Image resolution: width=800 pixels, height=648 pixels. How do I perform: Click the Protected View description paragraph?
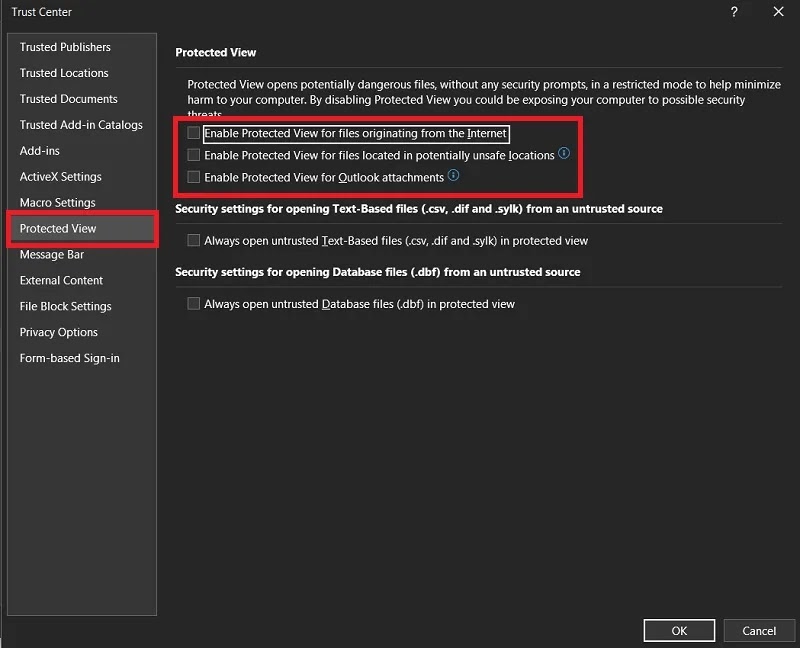click(484, 98)
